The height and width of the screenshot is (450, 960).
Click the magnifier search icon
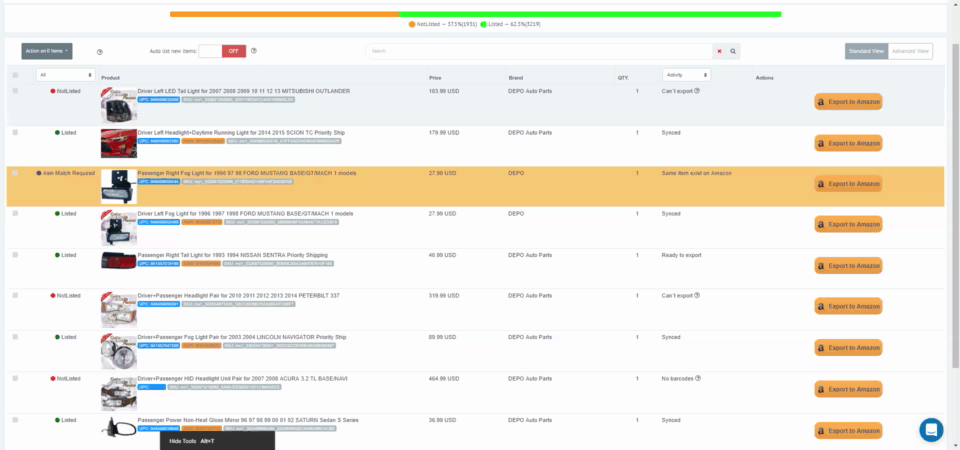tap(733, 51)
